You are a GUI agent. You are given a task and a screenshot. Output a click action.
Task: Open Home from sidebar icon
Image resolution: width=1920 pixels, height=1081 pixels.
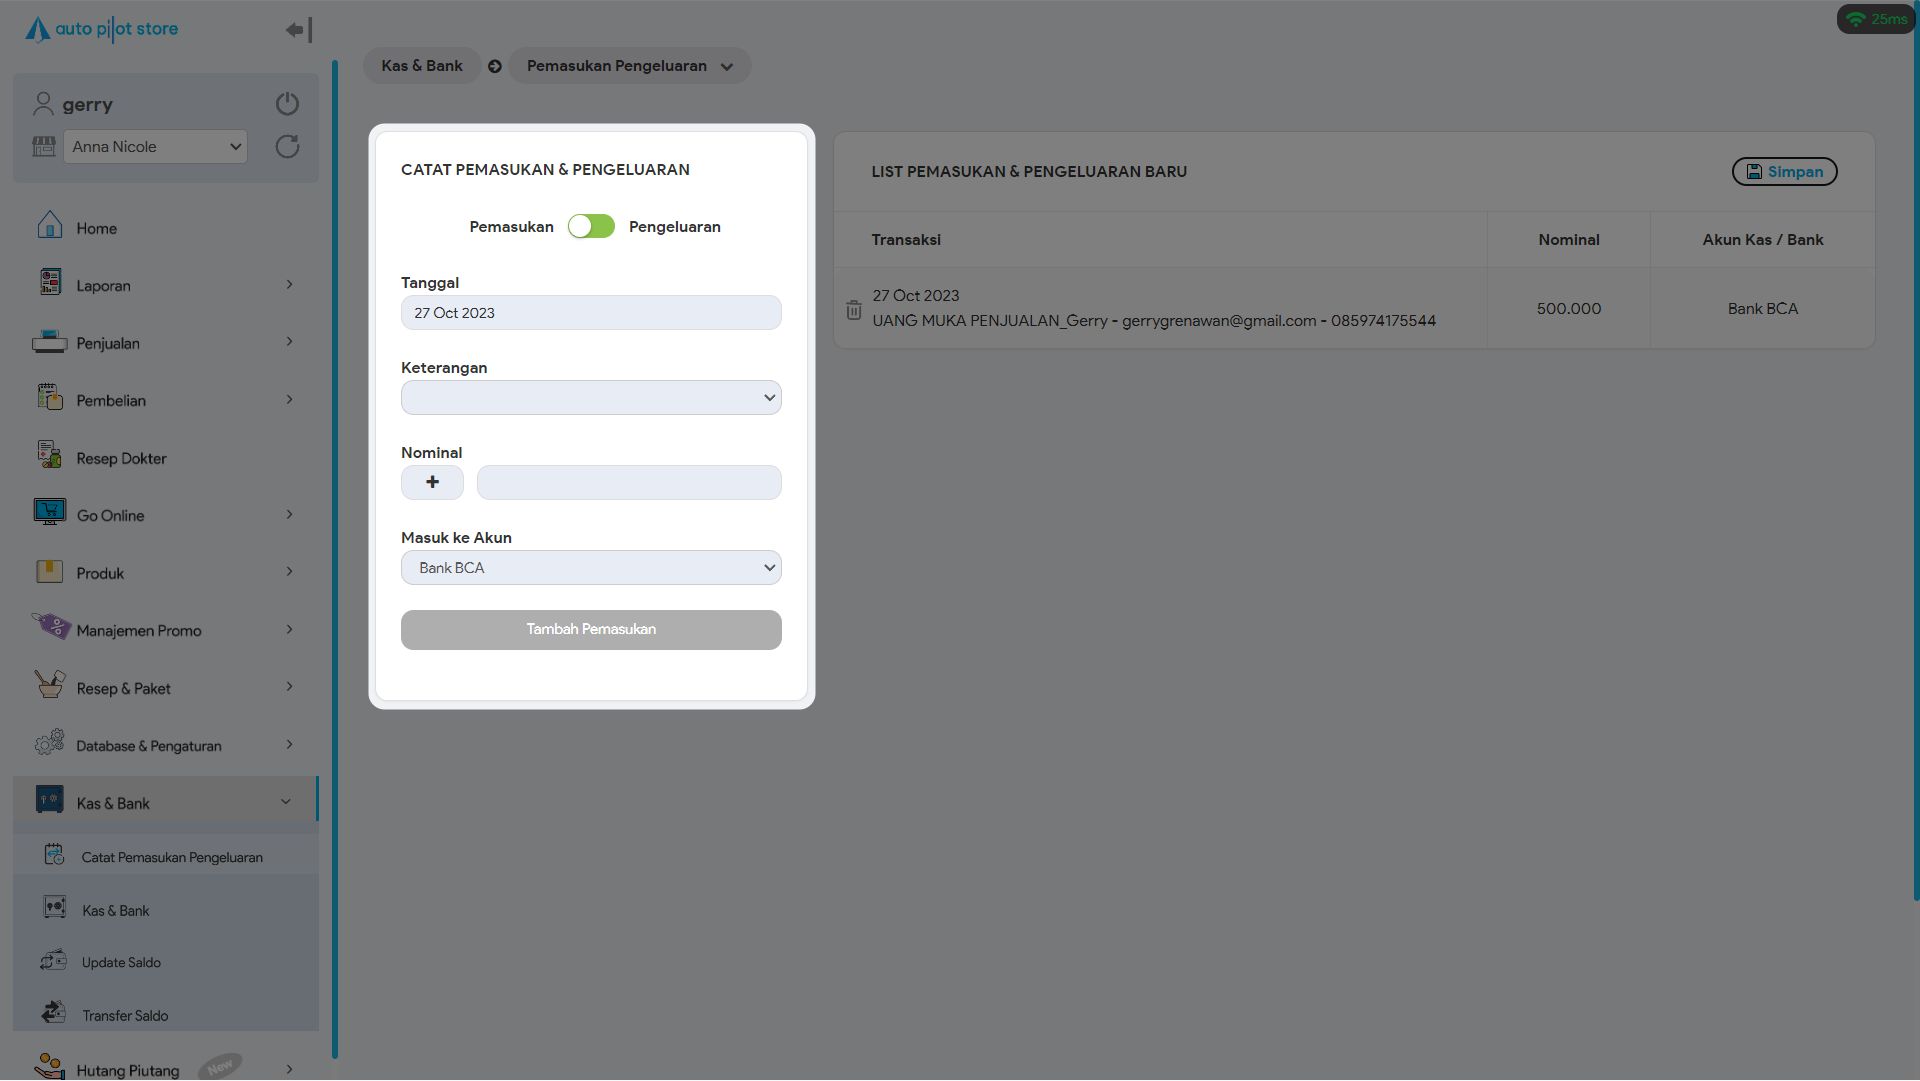[49, 227]
